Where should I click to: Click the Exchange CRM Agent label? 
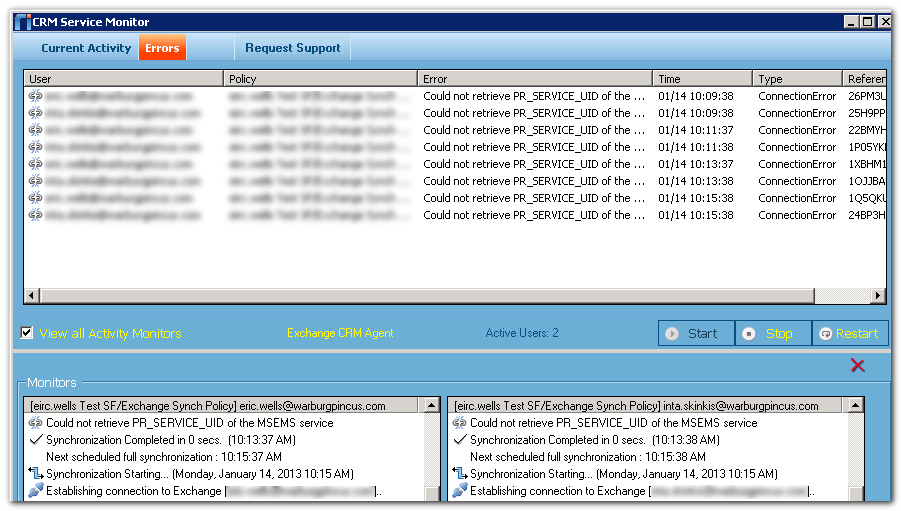(340, 333)
